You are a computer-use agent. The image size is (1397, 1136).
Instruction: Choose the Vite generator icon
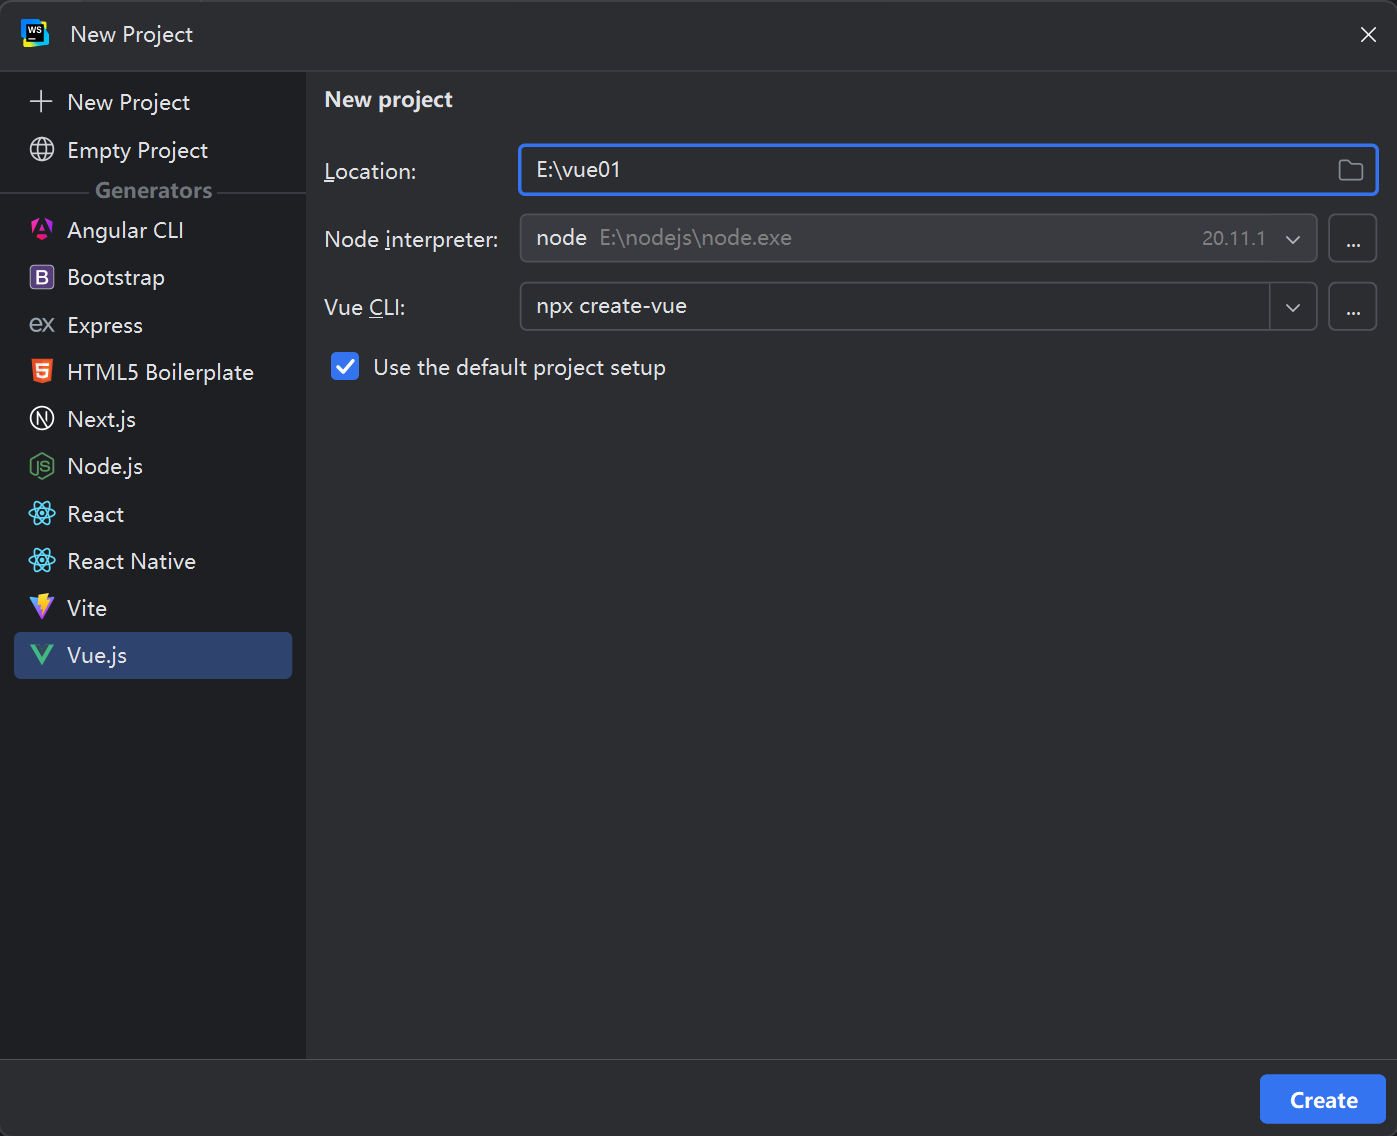click(x=42, y=607)
